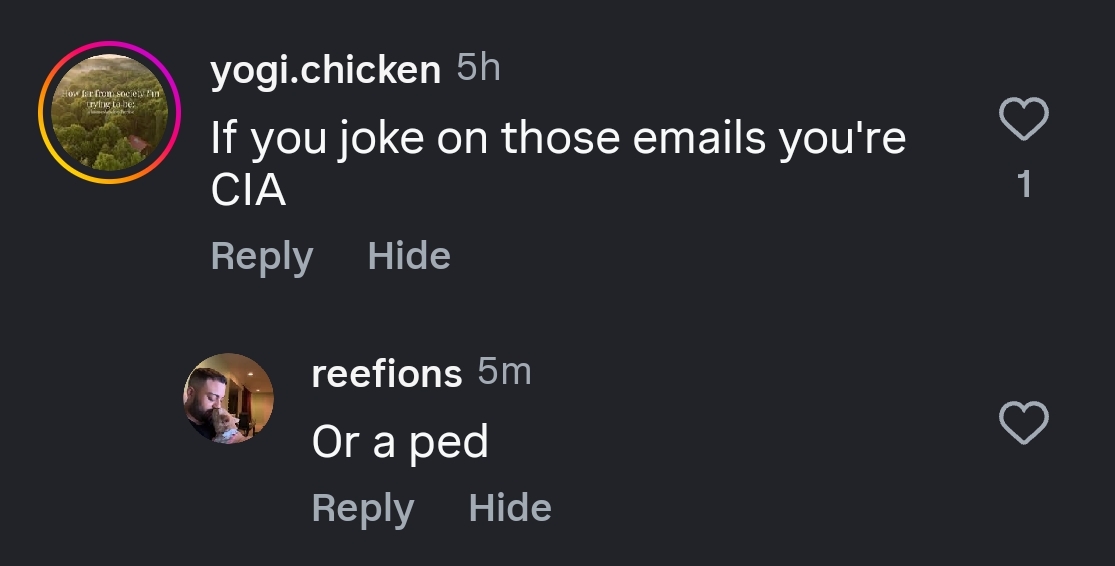Image resolution: width=1115 pixels, height=566 pixels.
Task: Click the 5h timestamp beside yogi.chicken
Action: [x=478, y=69]
